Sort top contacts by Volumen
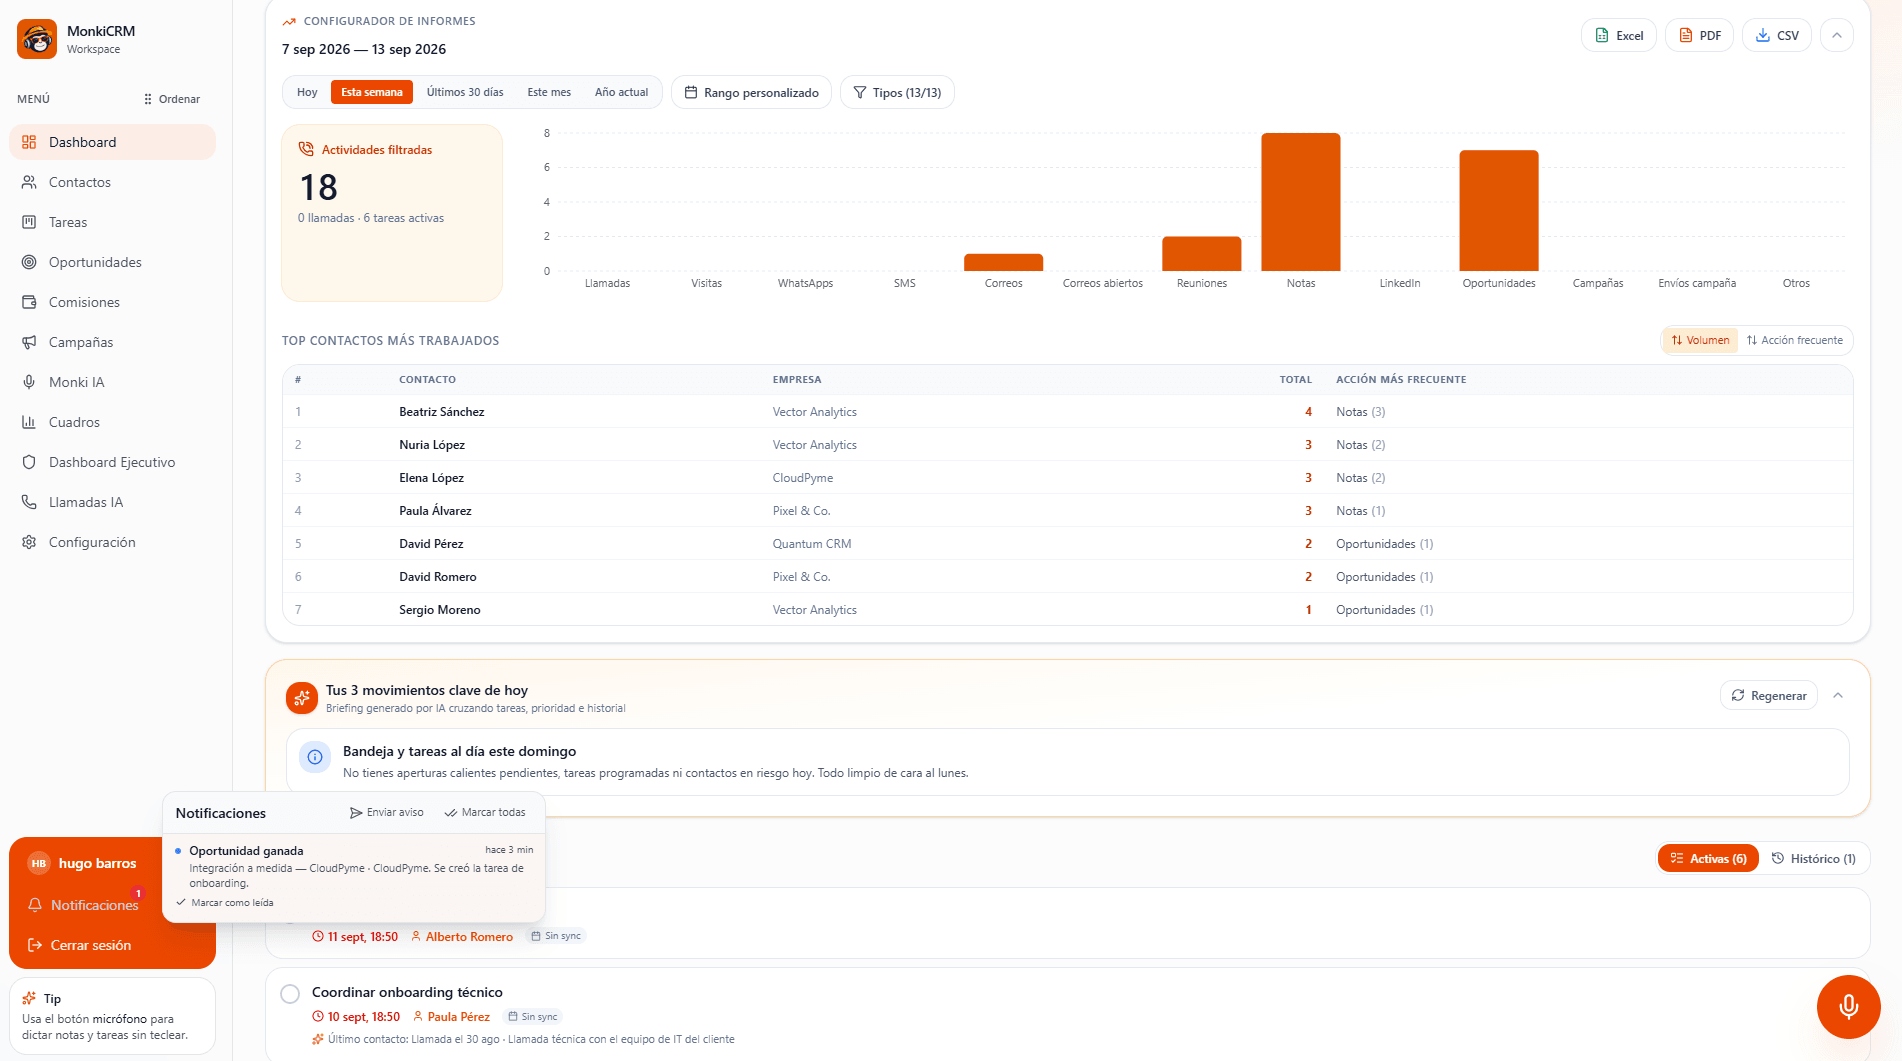This screenshot has height=1061, width=1902. 1700,340
